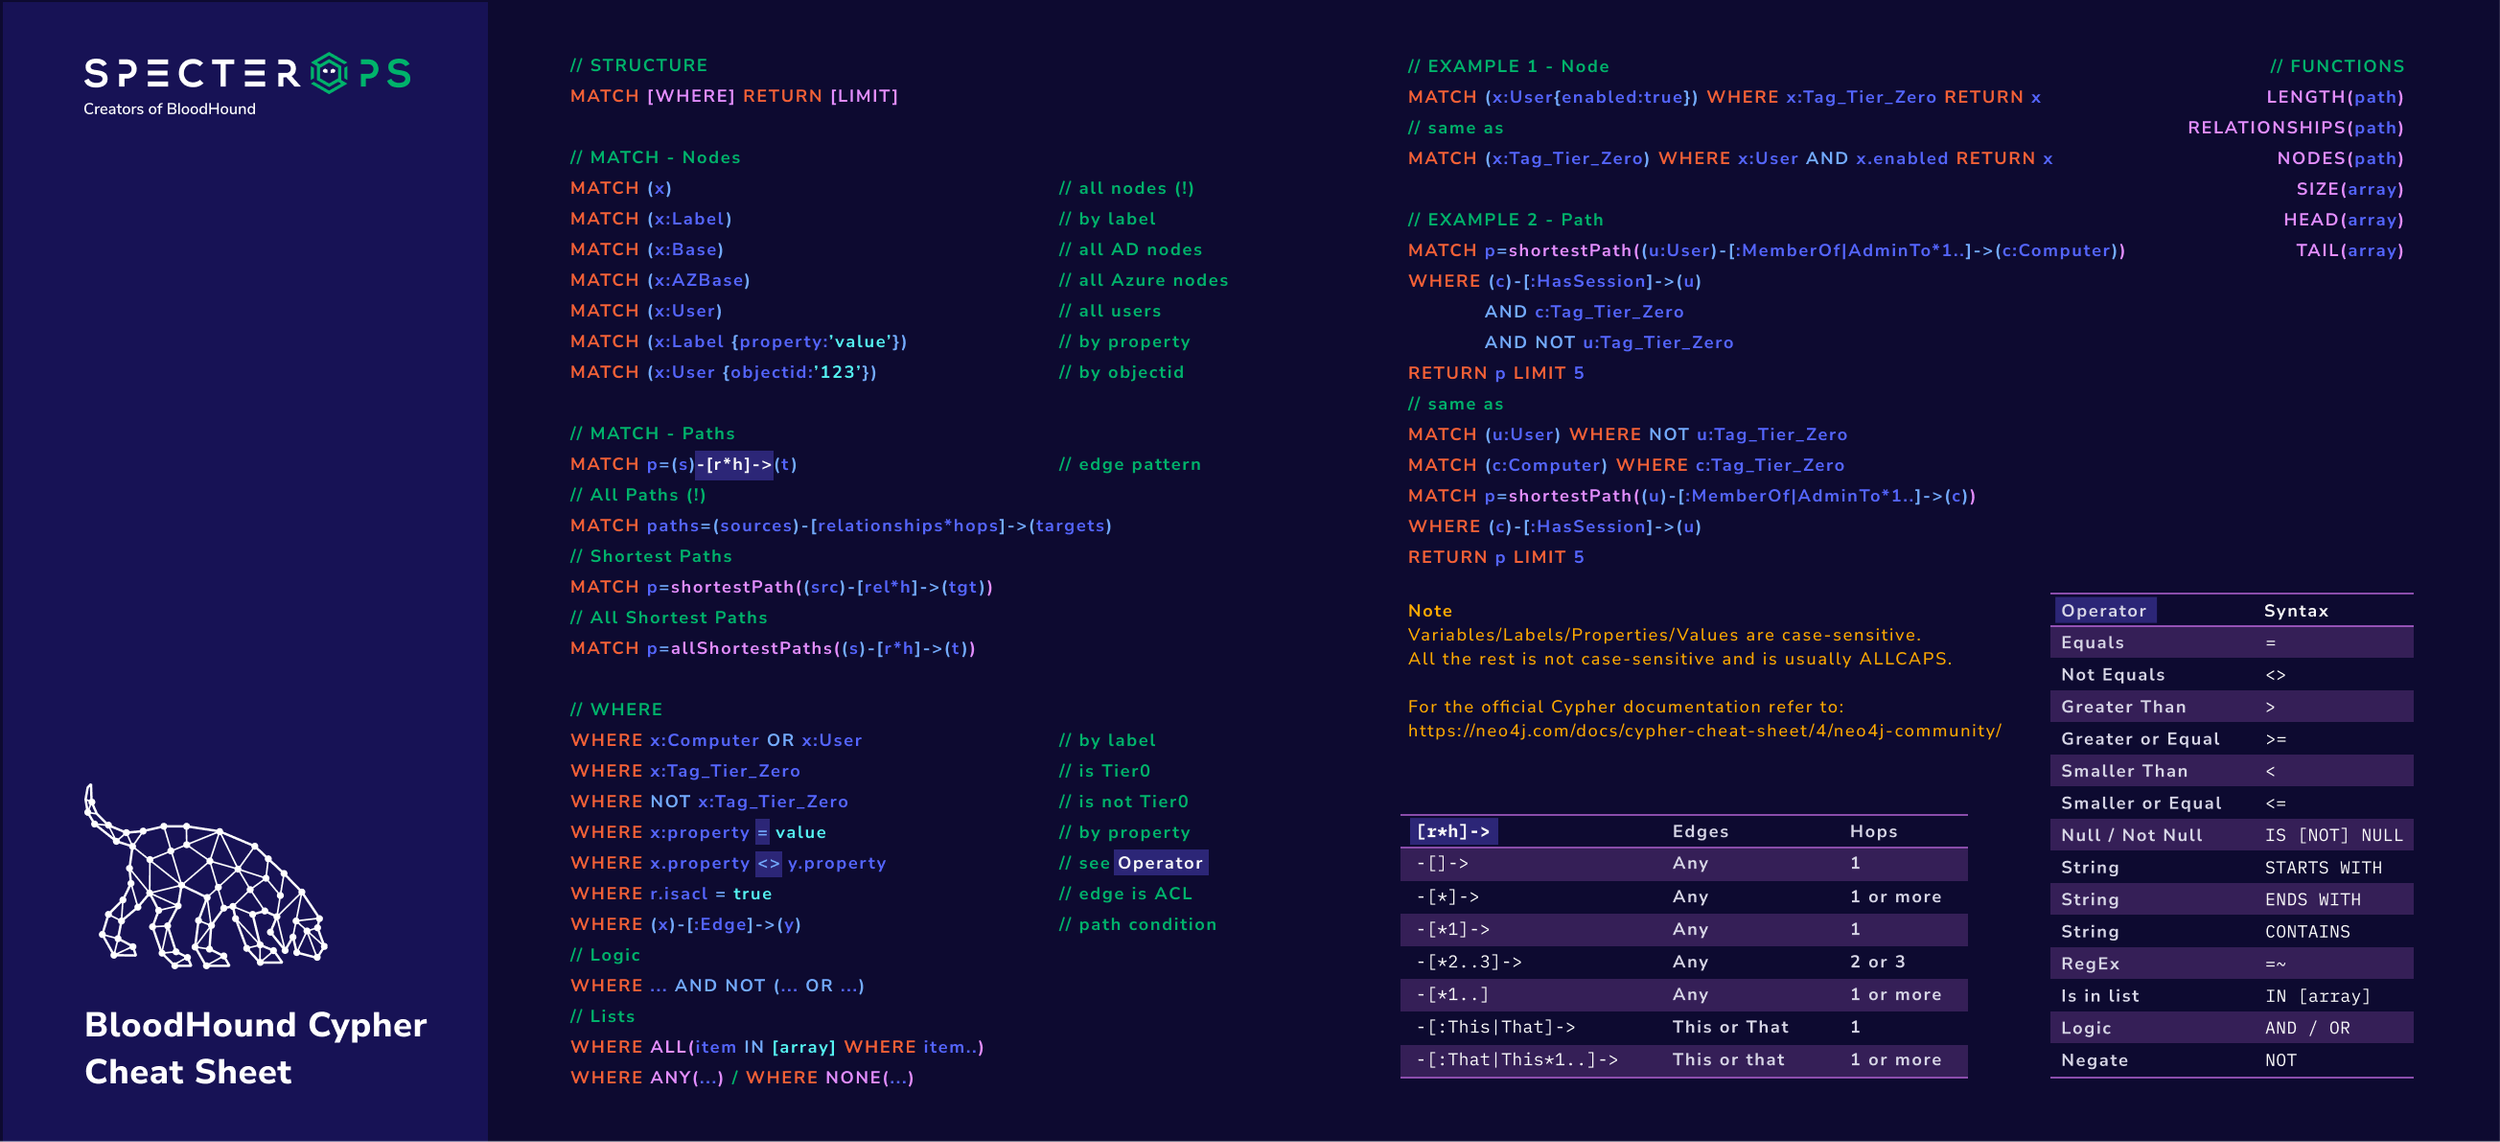Expand the WHERE section heading
This screenshot has width=2500, height=1142.
click(616, 709)
